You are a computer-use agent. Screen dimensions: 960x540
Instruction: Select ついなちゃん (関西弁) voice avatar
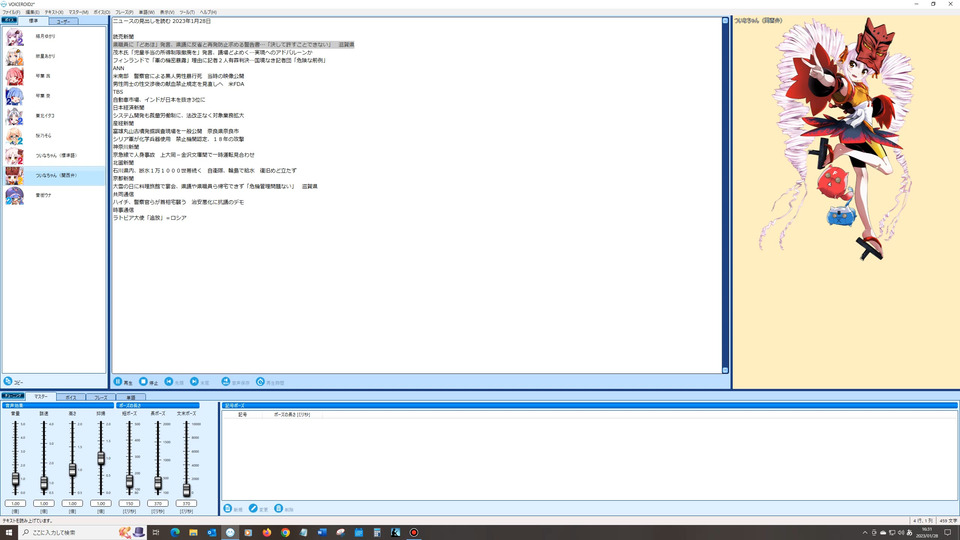tap(14, 176)
